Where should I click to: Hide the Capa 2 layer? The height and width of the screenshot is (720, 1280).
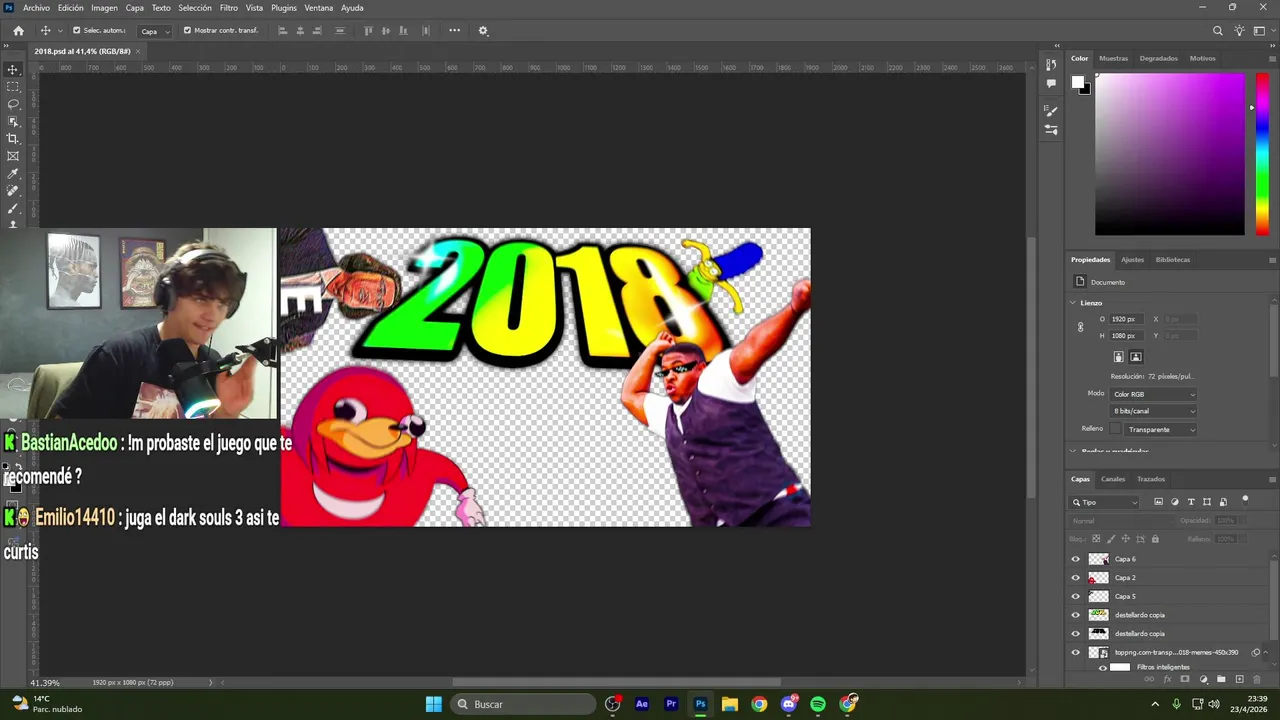tap(1076, 578)
